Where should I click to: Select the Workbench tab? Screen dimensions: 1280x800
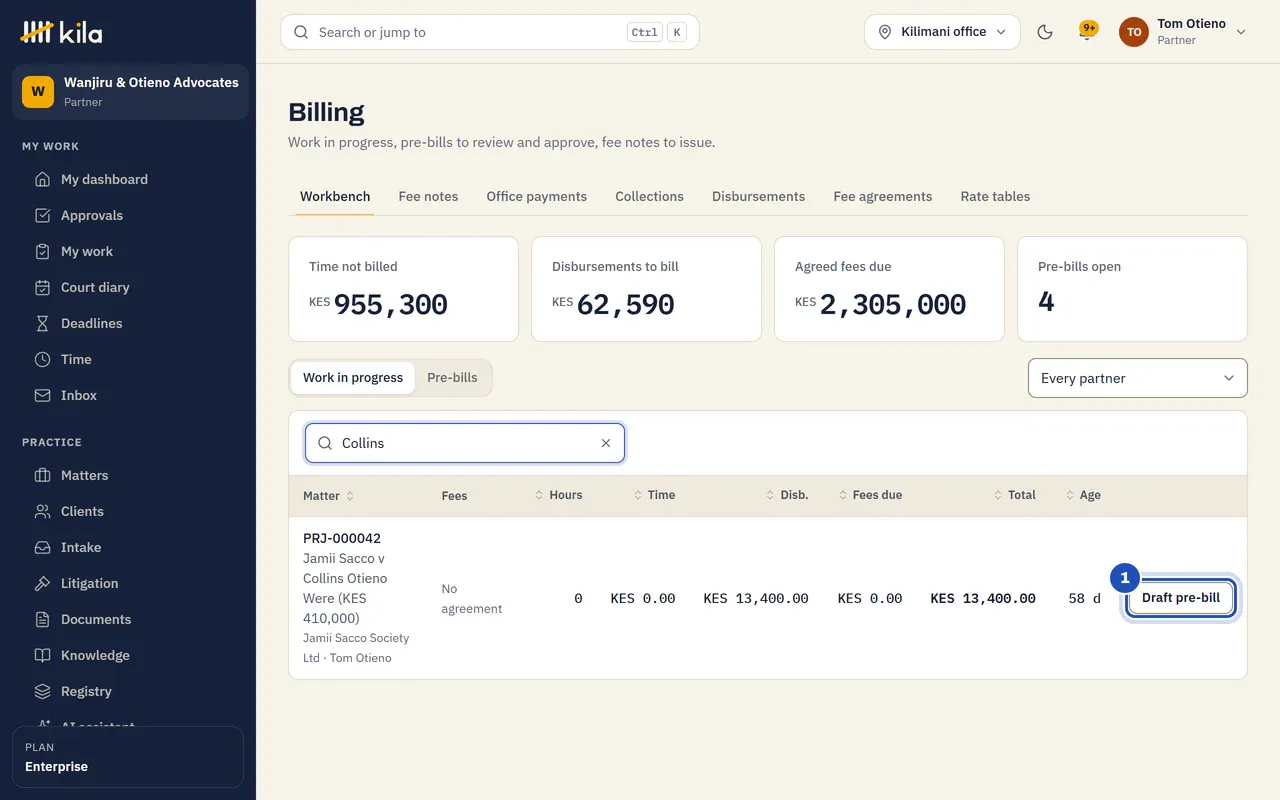coord(335,197)
